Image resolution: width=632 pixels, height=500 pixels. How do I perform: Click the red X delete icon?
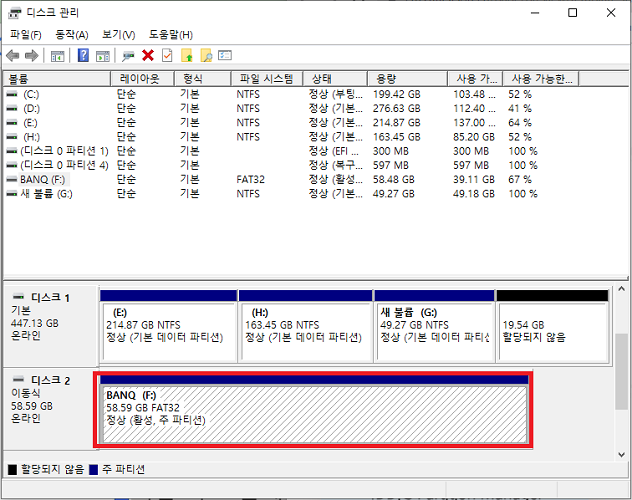(148, 56)
